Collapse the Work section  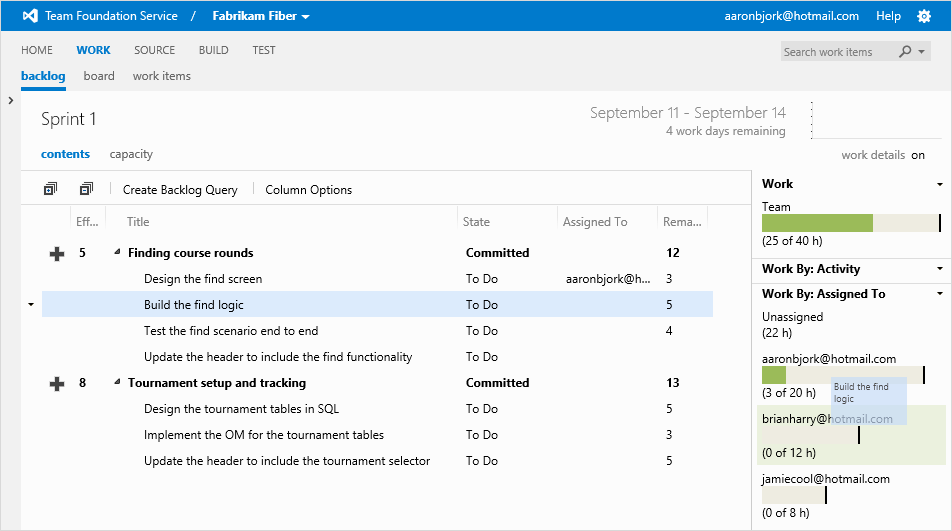pyautogui.click(x=939, y=184)
